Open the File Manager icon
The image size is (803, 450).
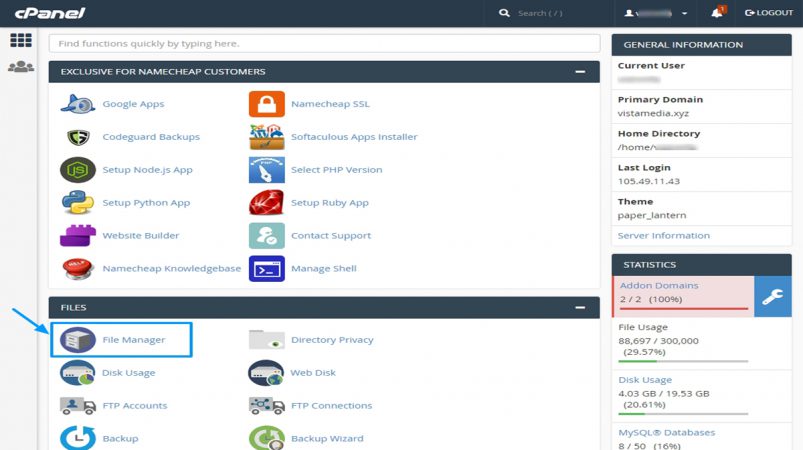tap(77, 340)
